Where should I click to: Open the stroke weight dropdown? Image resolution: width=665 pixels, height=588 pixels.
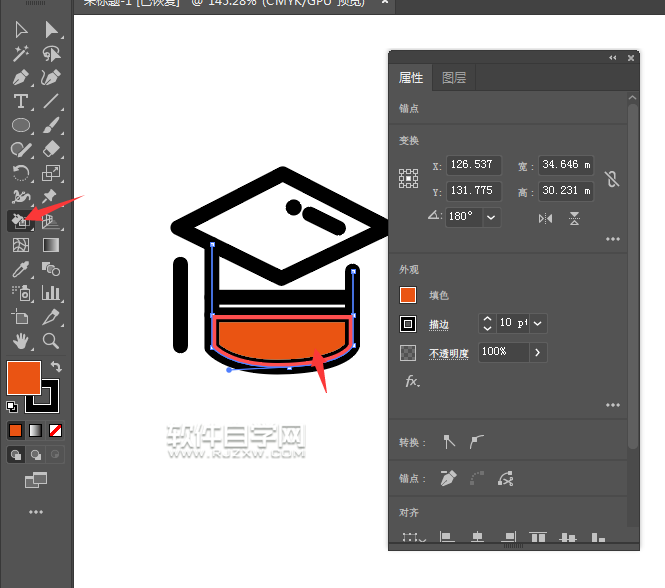tap(538, 323)
